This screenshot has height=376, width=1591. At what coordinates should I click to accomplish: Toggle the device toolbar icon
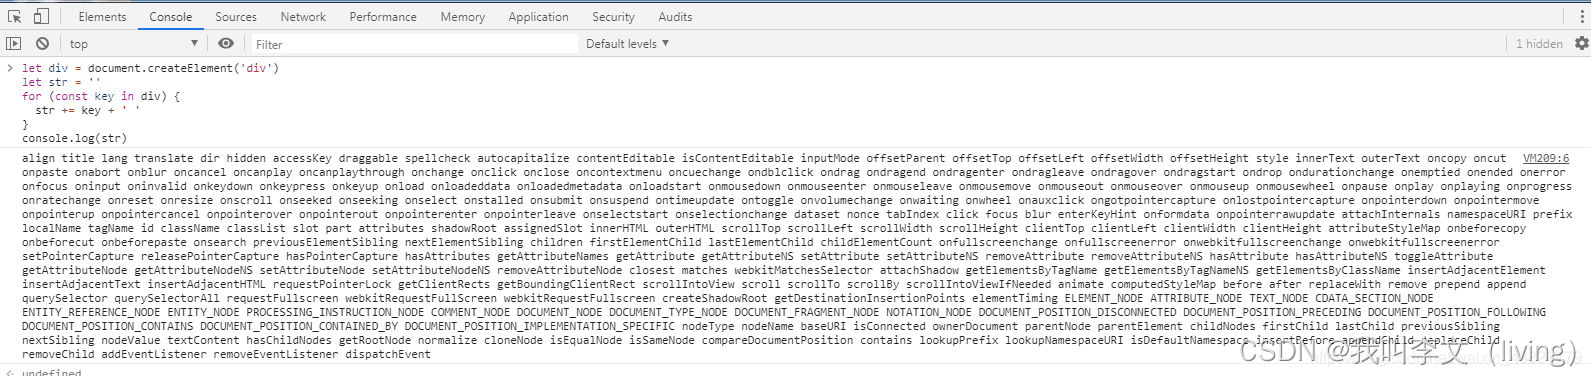tap(41, 16)
